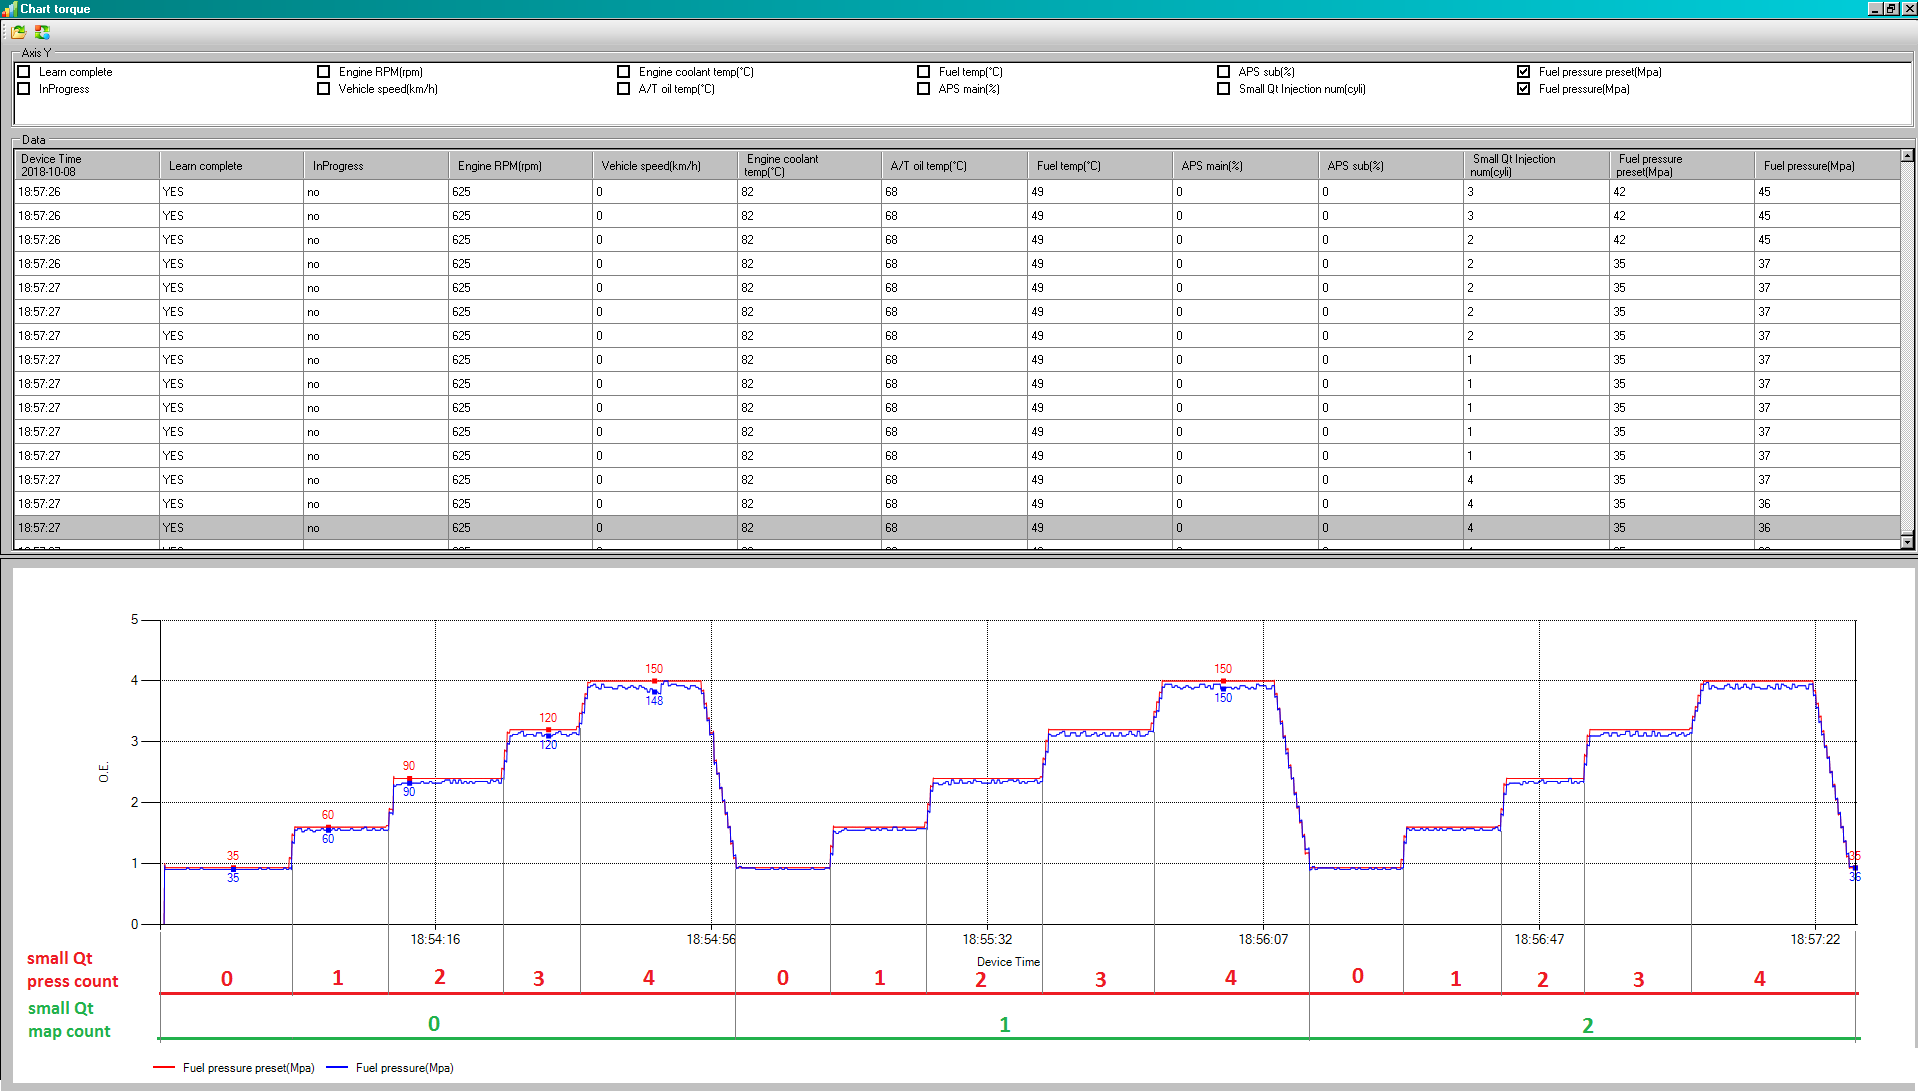Image resolution: width=1918 pixels, height=1092 pixels.
Task: Tick the Fuel temp(°C) checkbox
Action: pyautogui.click(x=924, y=72)
